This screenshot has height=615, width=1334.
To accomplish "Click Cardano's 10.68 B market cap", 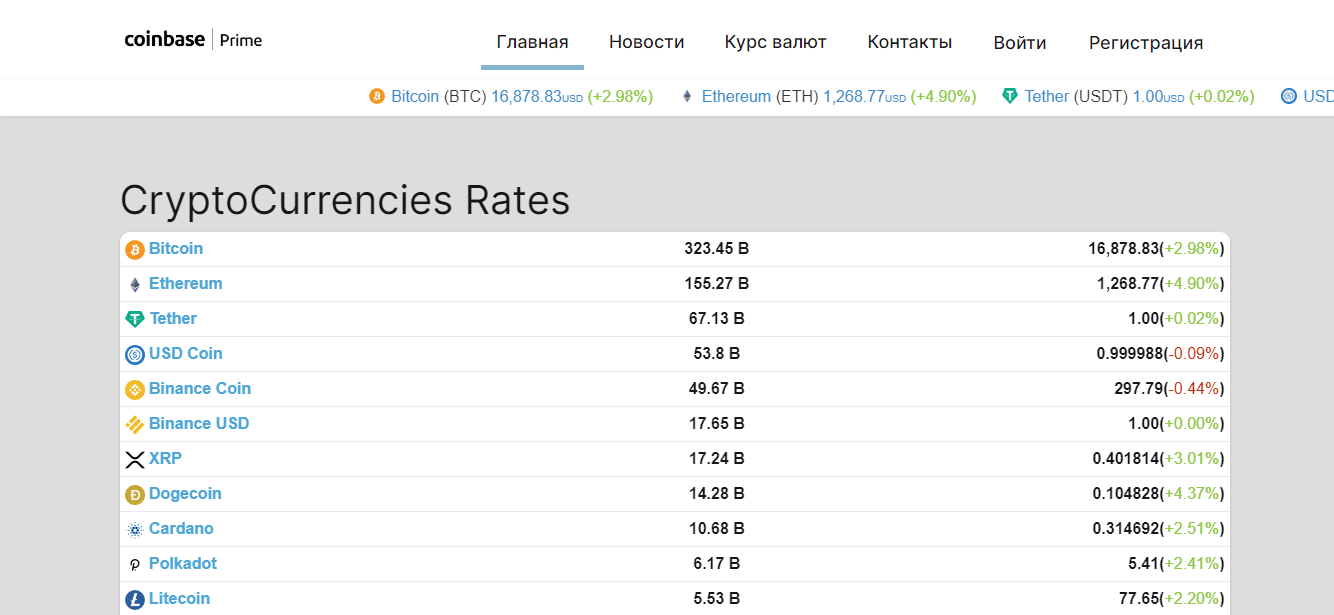I will point(717,528).
